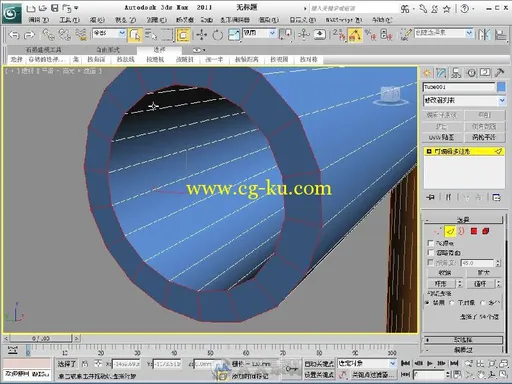Toggle the Percent Snap icon
512x384 pixels.
[370, 35]
